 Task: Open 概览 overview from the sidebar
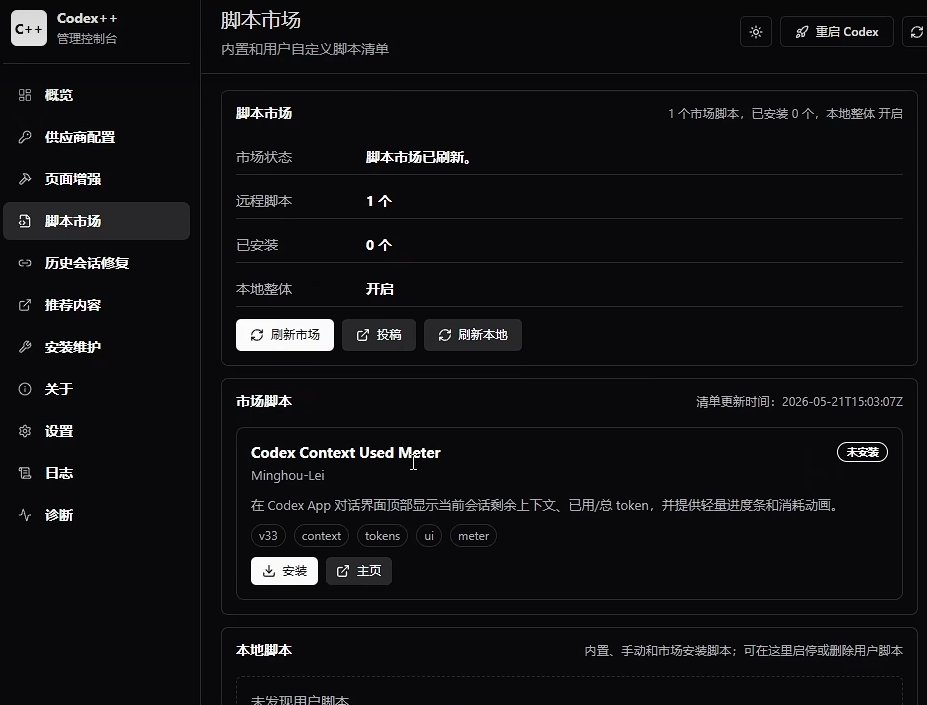click(x=96, y=95)
